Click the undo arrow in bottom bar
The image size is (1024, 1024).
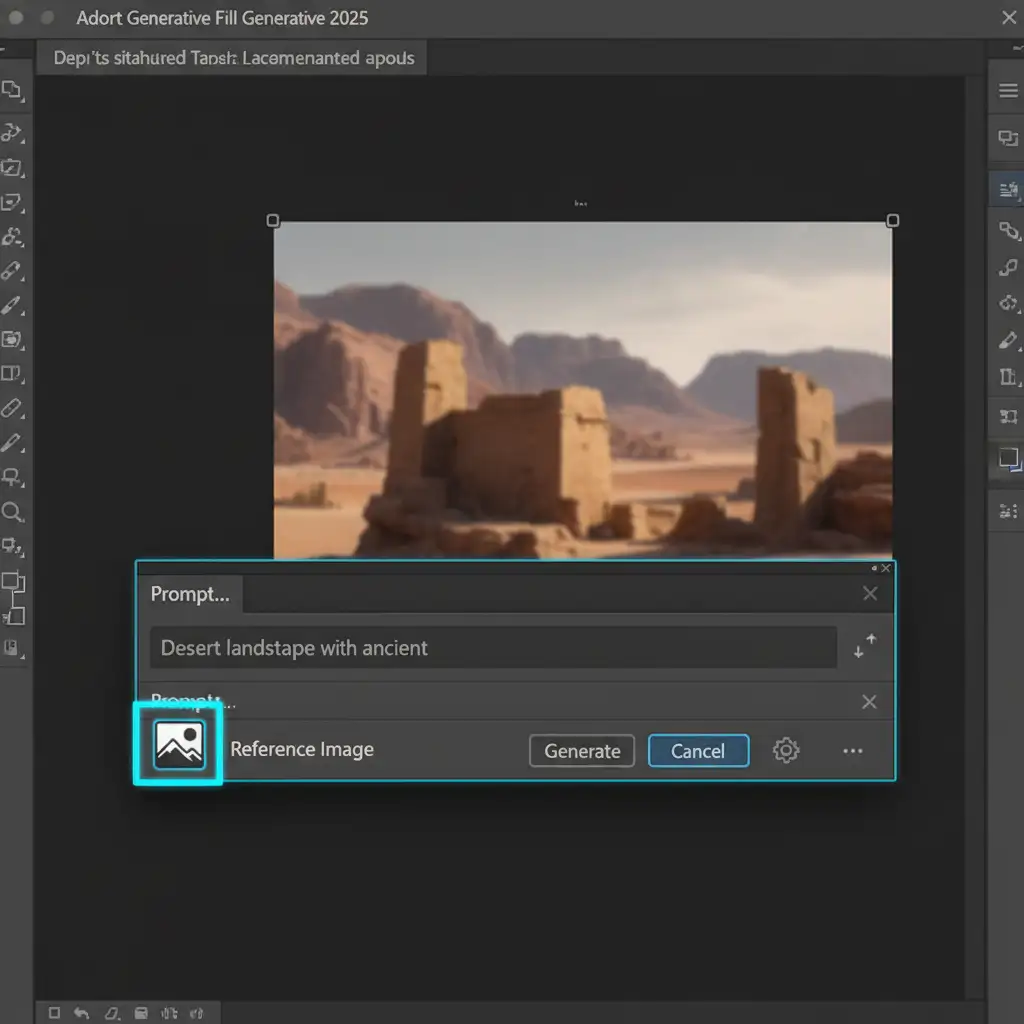click(82, 1013)
